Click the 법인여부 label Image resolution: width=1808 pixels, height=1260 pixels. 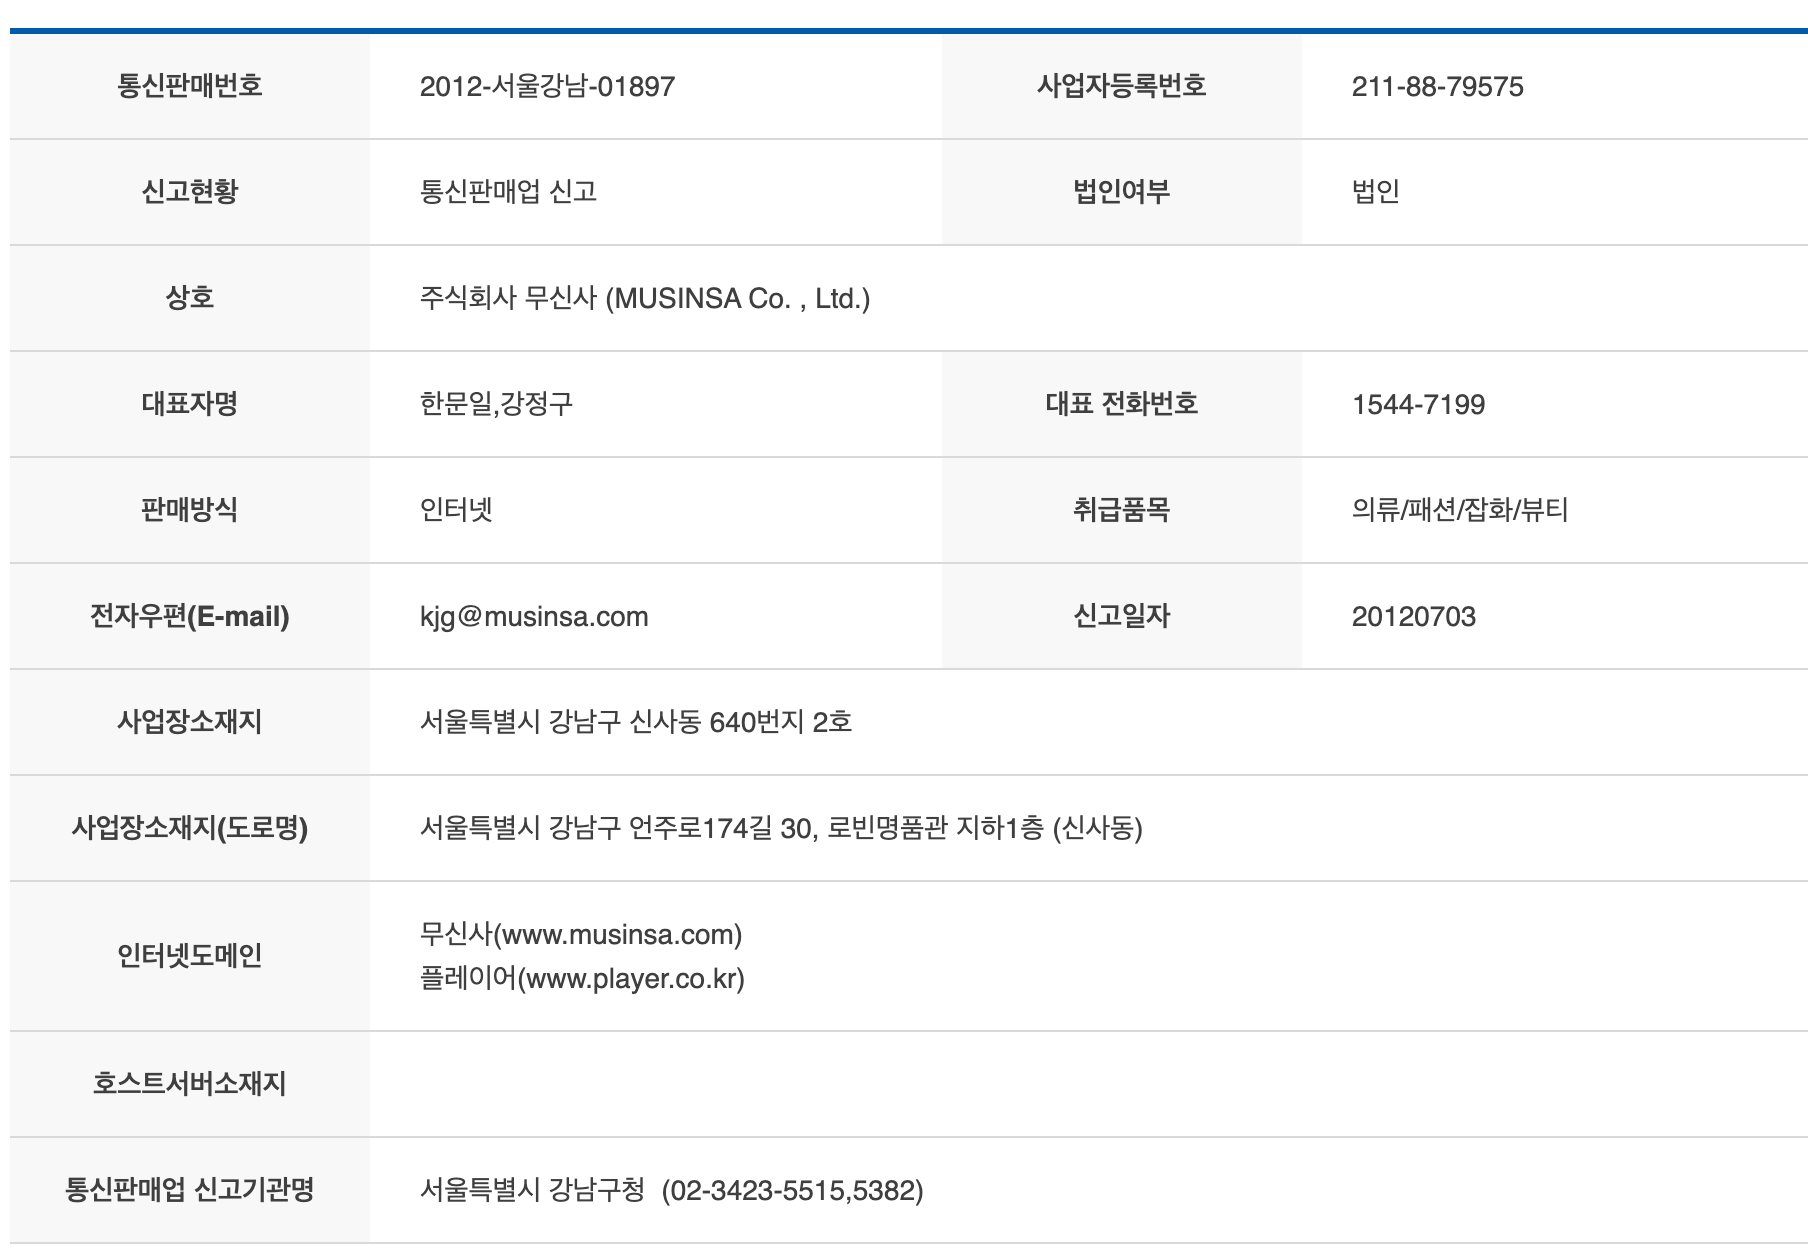1122,191
